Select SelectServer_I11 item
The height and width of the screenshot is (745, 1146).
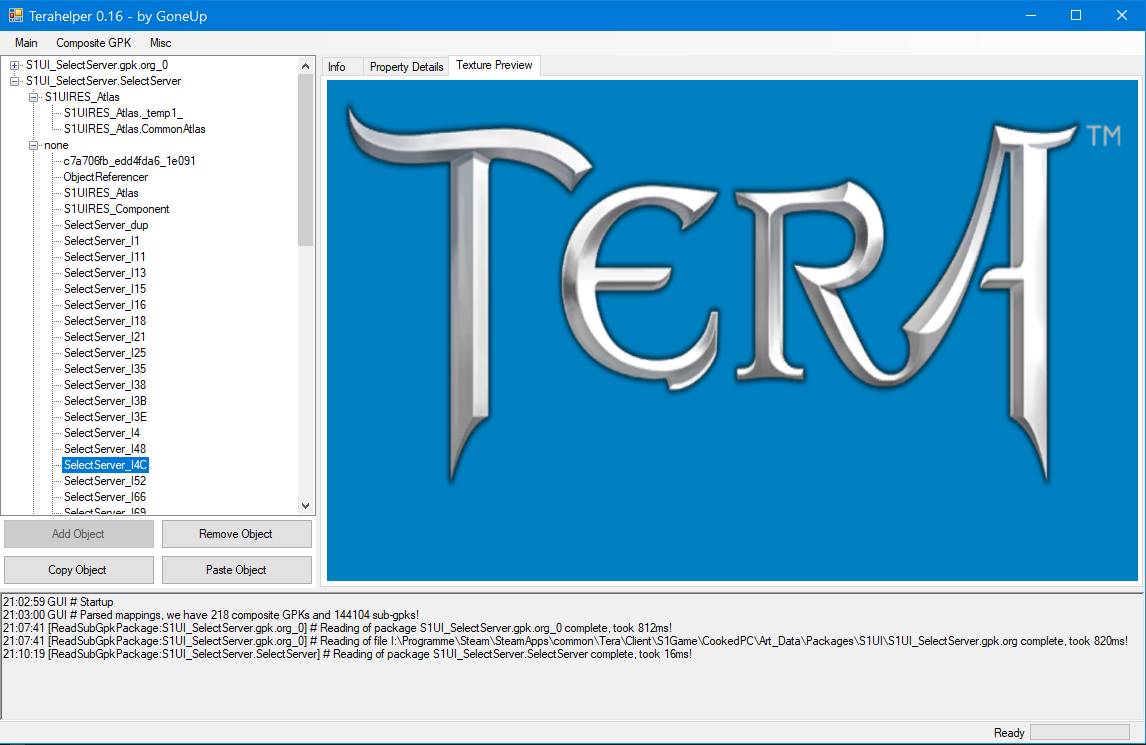(x=105, y=257)
